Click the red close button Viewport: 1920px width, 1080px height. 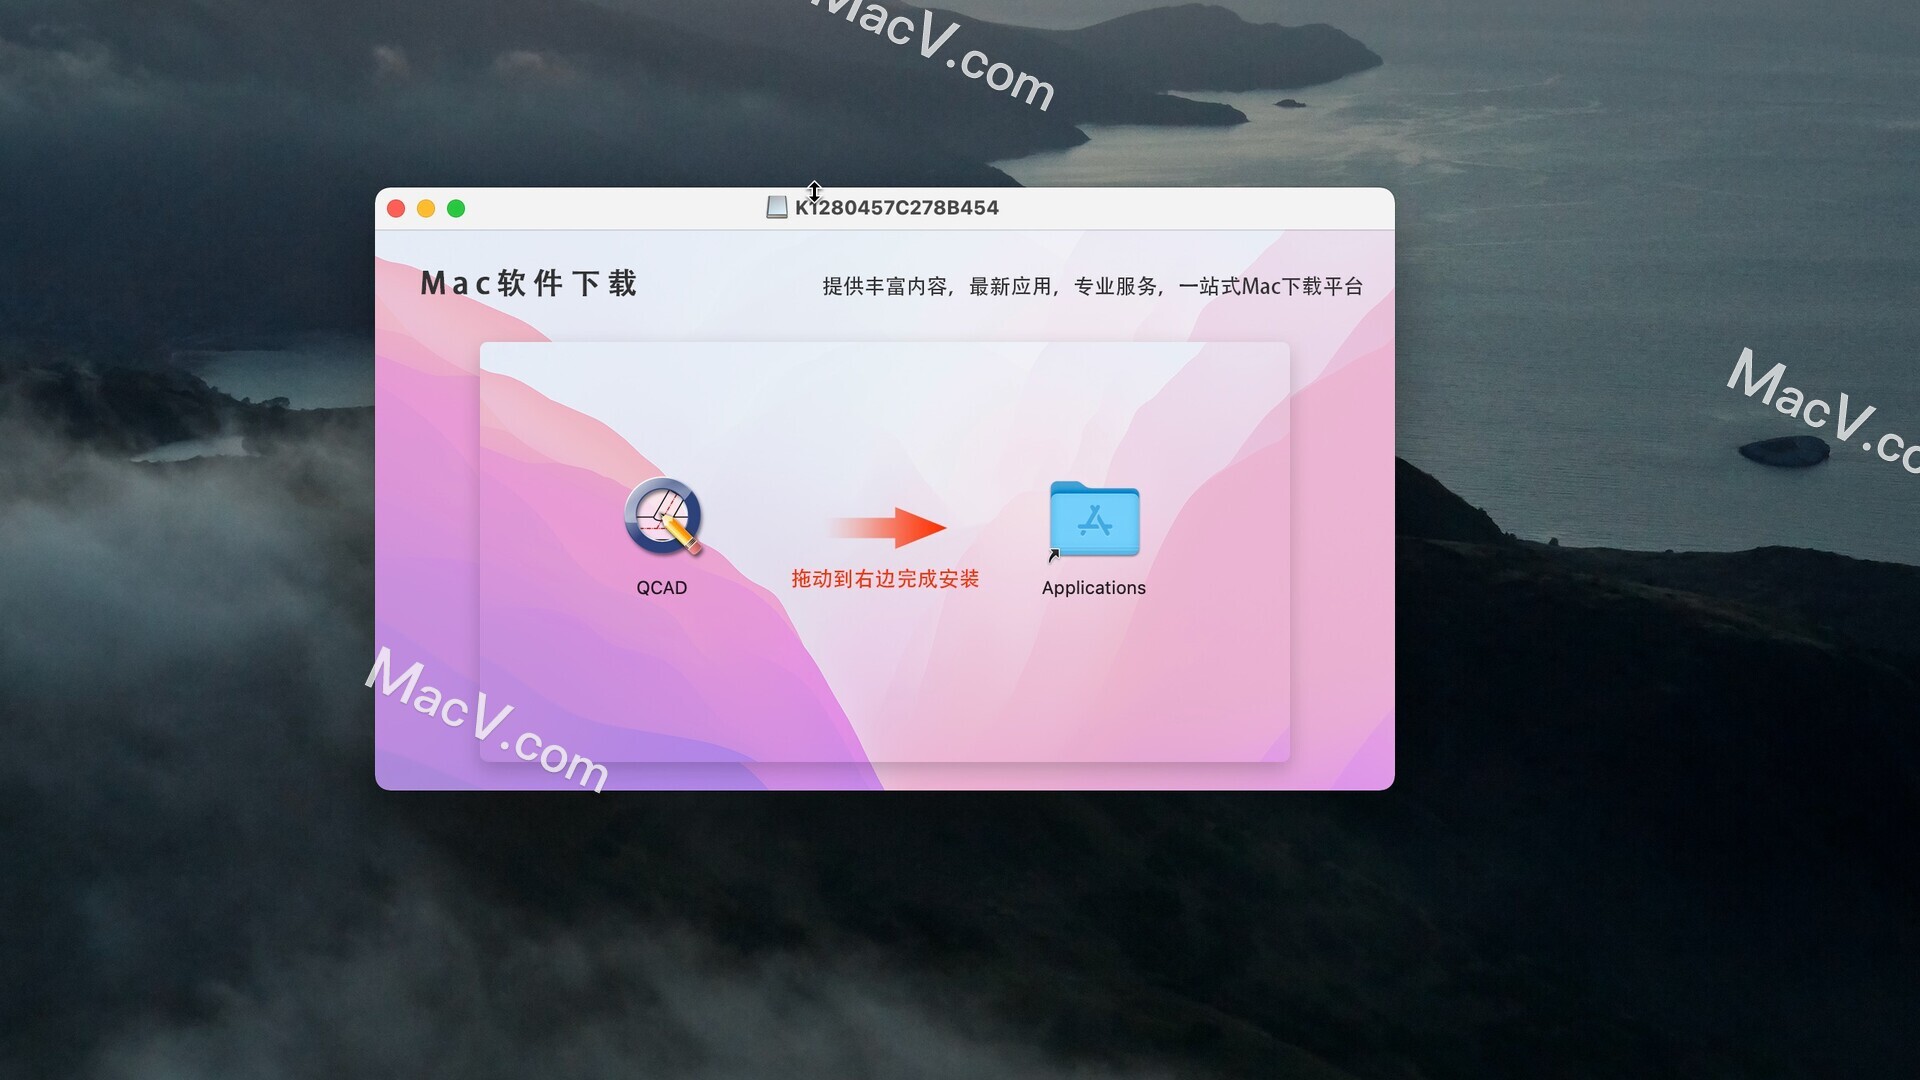[398, 208]
